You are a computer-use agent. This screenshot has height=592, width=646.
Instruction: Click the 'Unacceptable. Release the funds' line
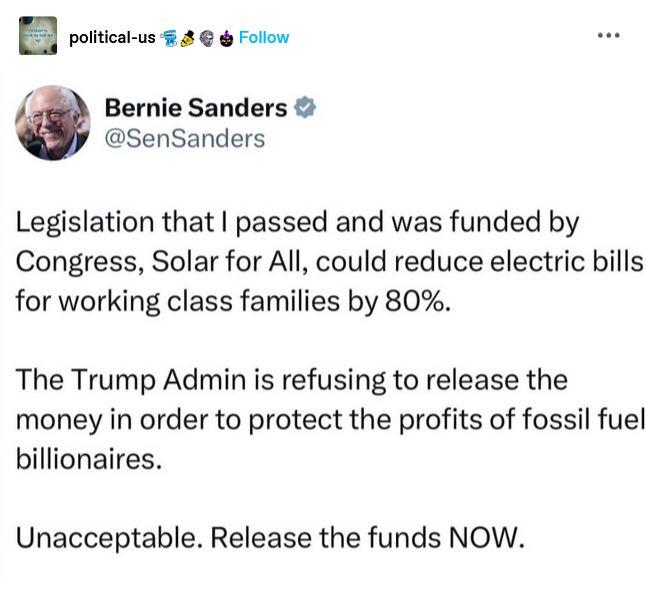[x=270, y=538]
